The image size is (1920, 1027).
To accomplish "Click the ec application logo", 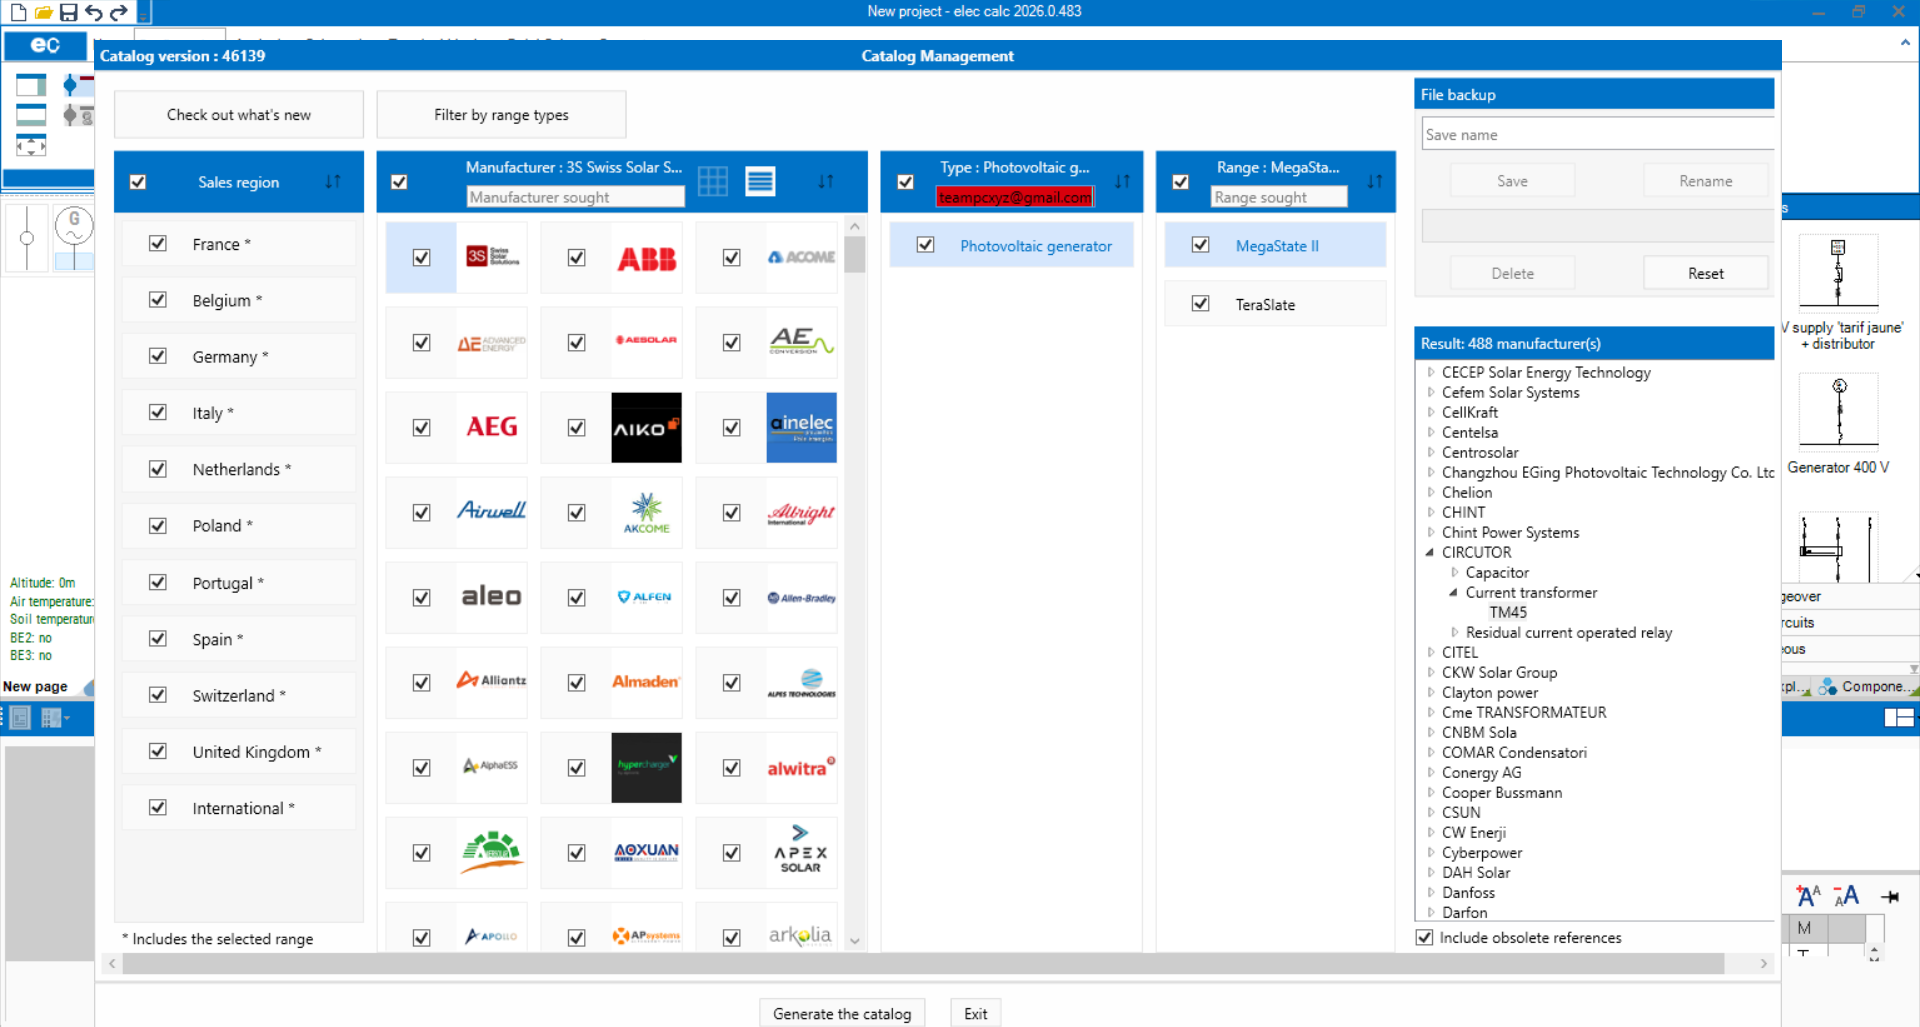I will click(46, 45).
